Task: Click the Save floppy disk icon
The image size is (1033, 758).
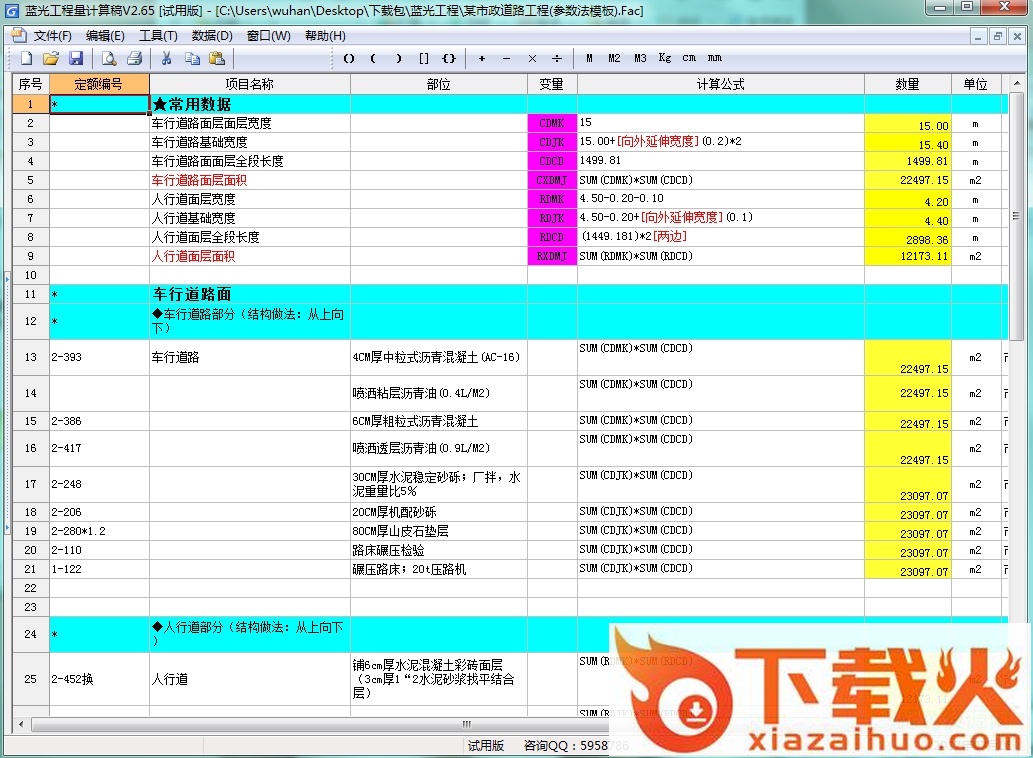Action: (76, 59)
